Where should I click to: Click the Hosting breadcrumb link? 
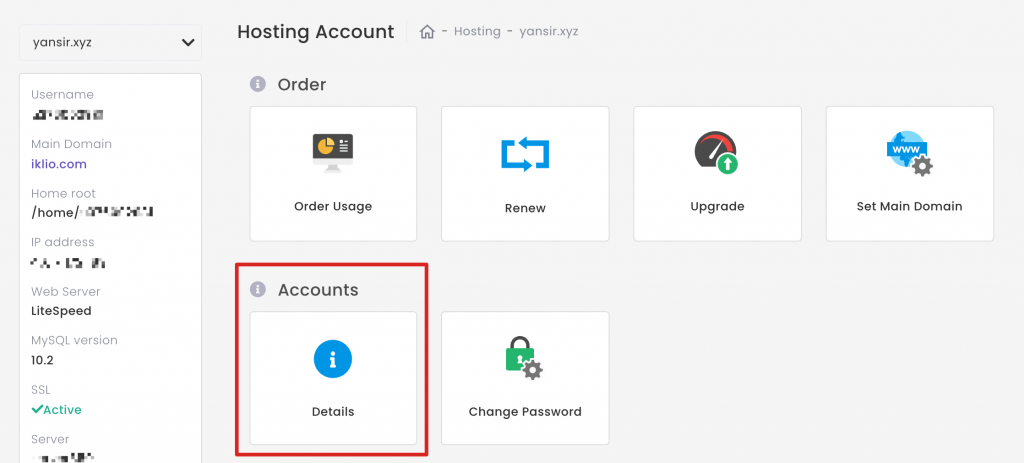(x=477, y=32)
